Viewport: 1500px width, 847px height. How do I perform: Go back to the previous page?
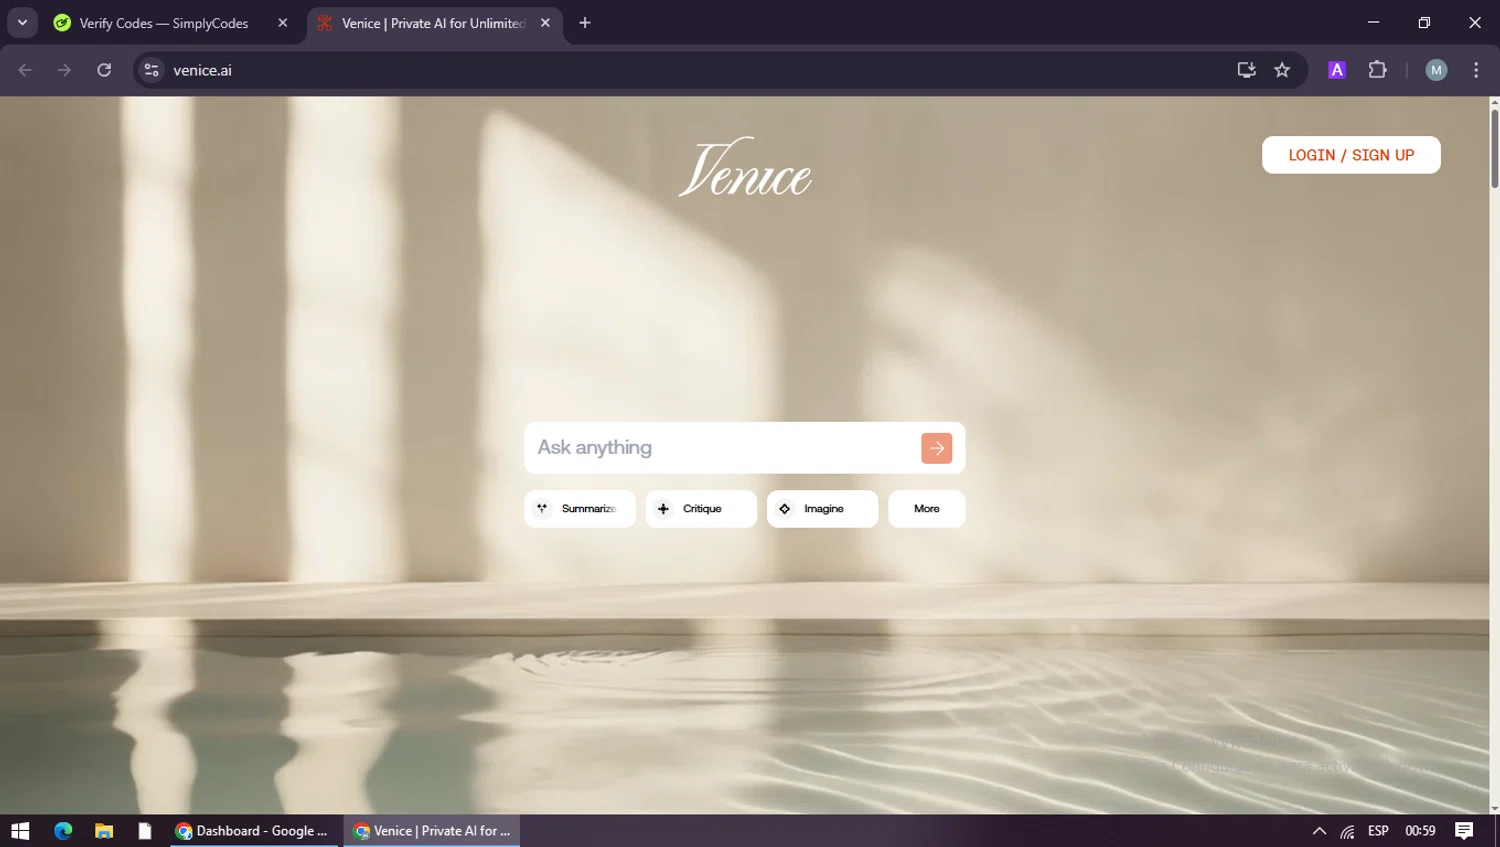25,70
